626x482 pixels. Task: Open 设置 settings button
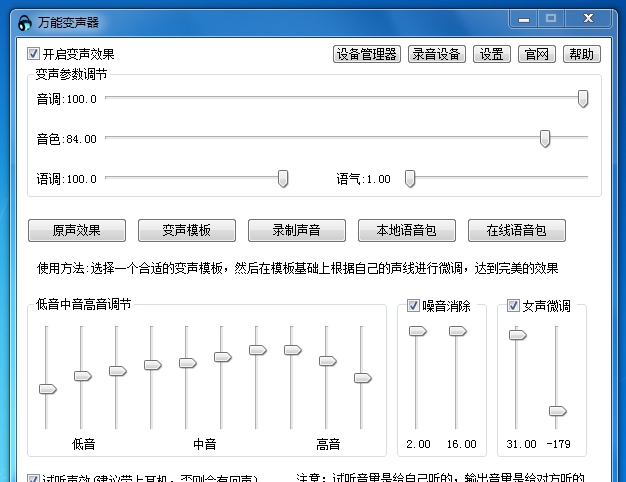click(x=492, y=54)
